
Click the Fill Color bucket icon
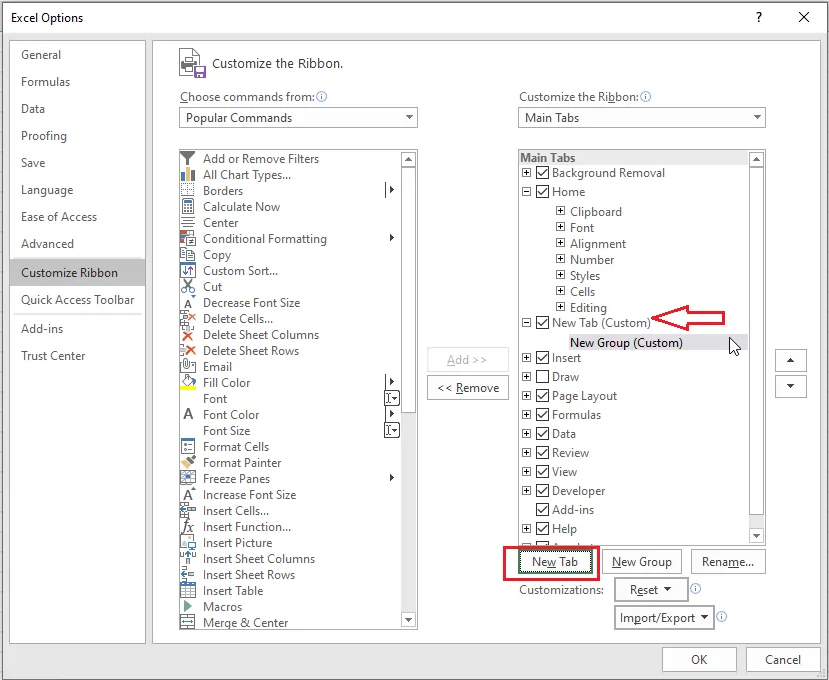coord(188,382)
